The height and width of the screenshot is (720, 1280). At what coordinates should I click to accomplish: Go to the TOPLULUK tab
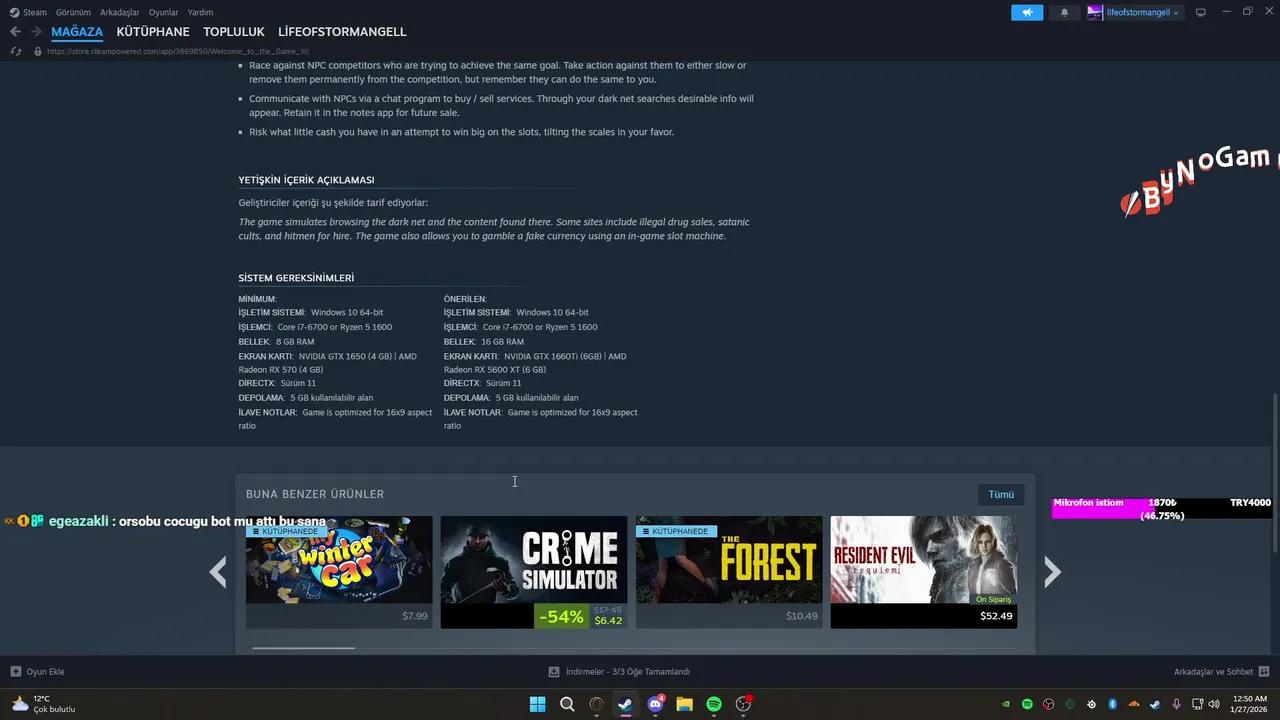tap(234, 32)
